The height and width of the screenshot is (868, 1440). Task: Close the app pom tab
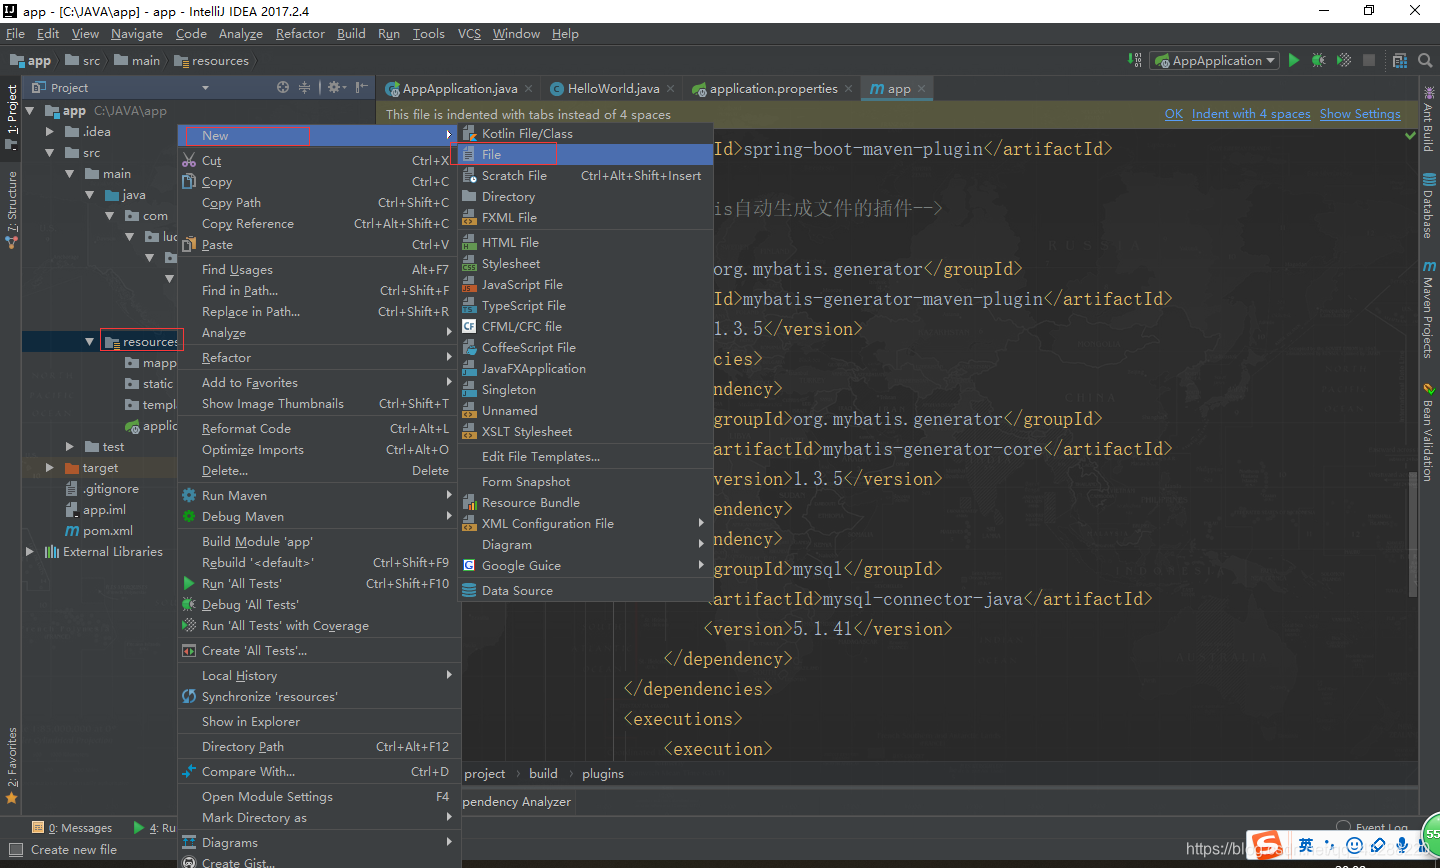[x=921, y=89]
